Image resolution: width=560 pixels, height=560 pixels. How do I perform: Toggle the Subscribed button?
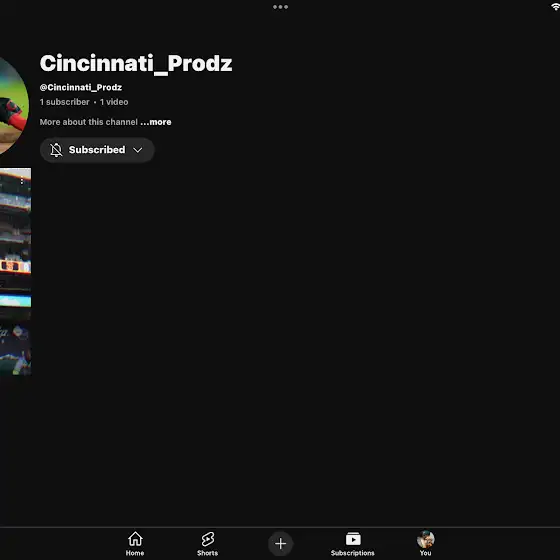[97, 150]
